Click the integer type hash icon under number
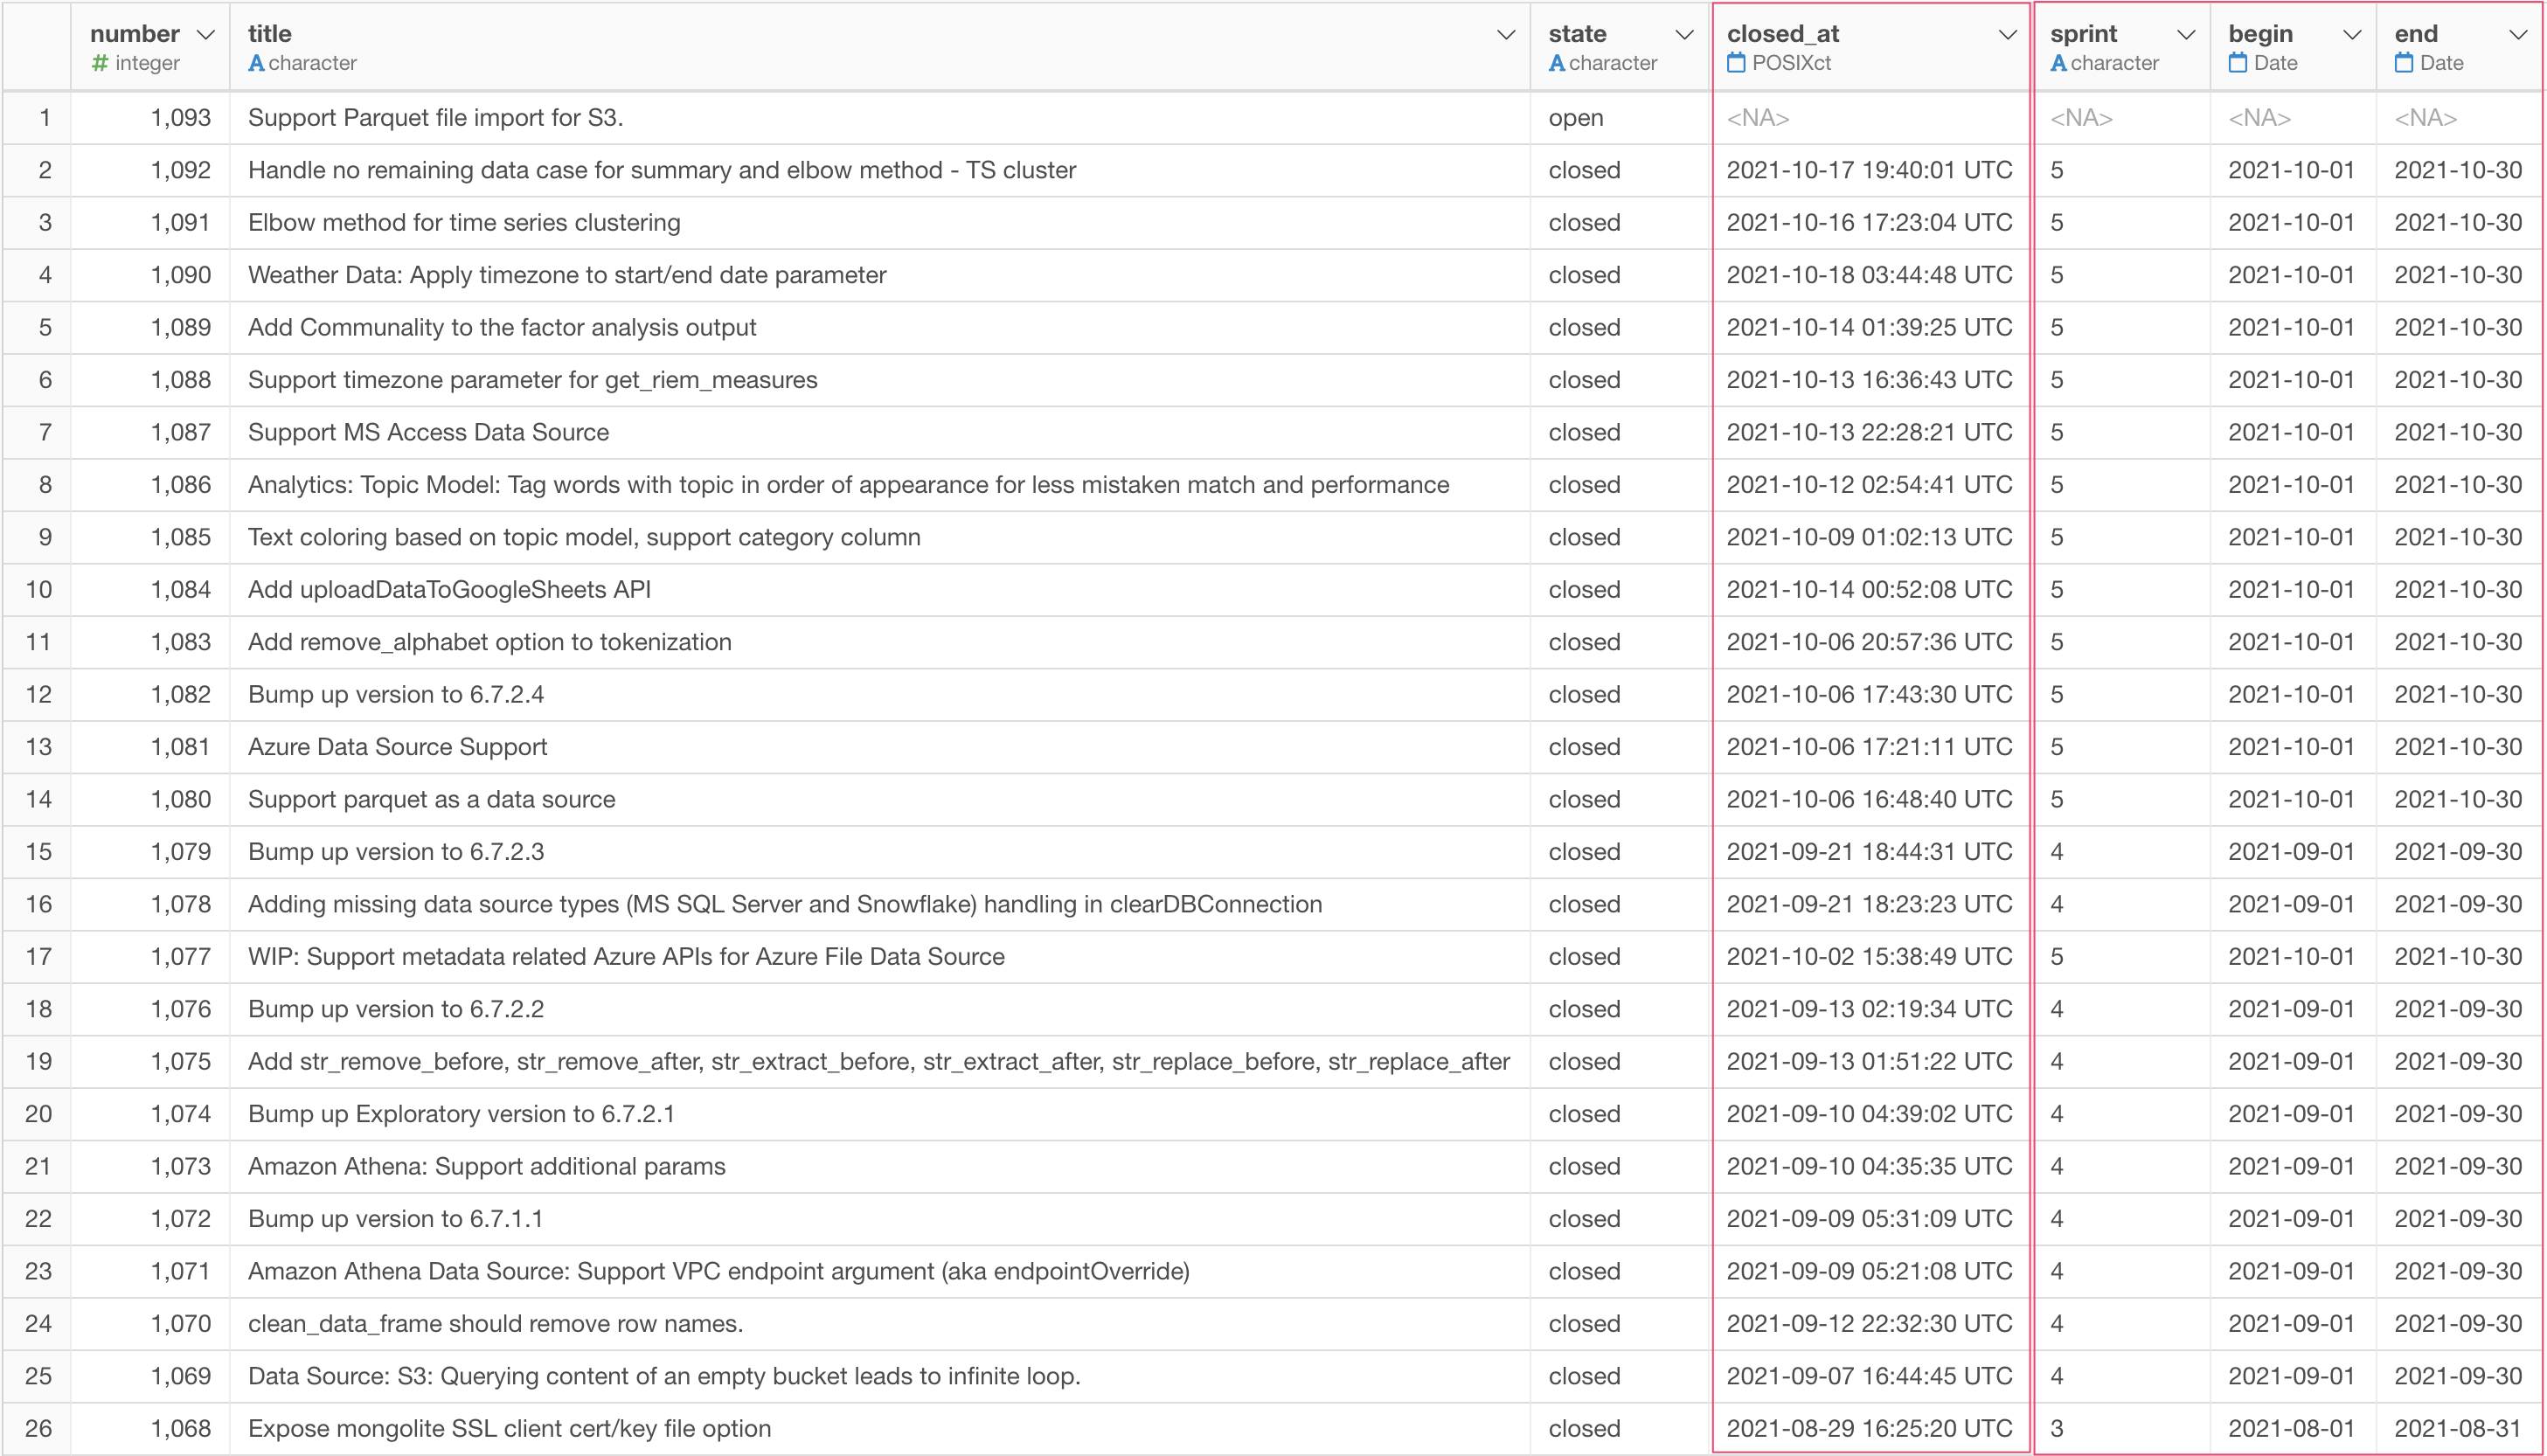The height and width of the screenshot is (1456, 2547). pos(99,63)
